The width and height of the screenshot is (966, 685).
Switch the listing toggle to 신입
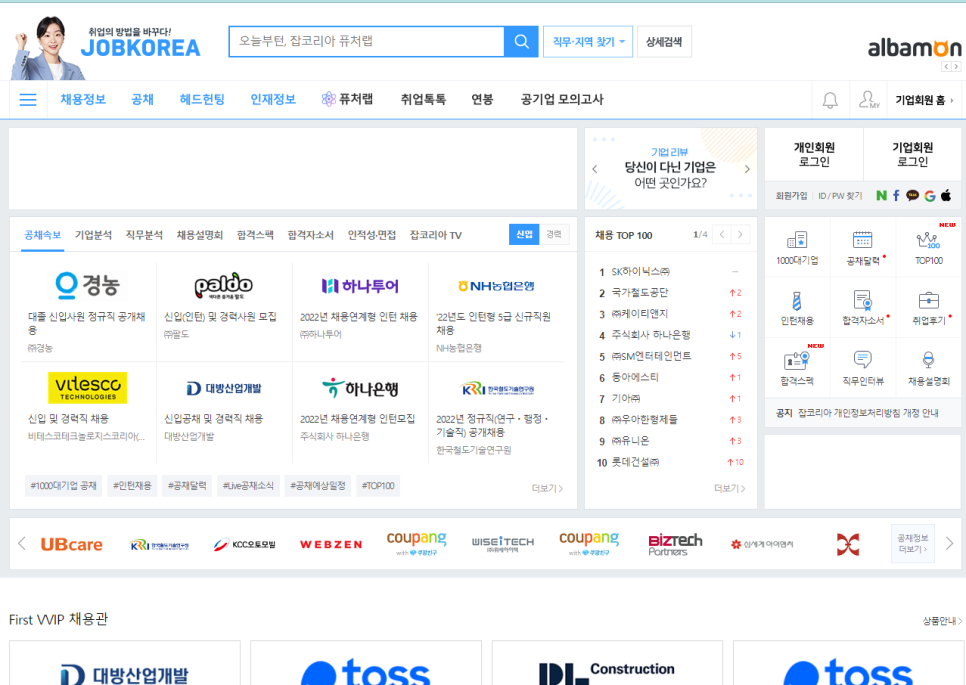524,234
